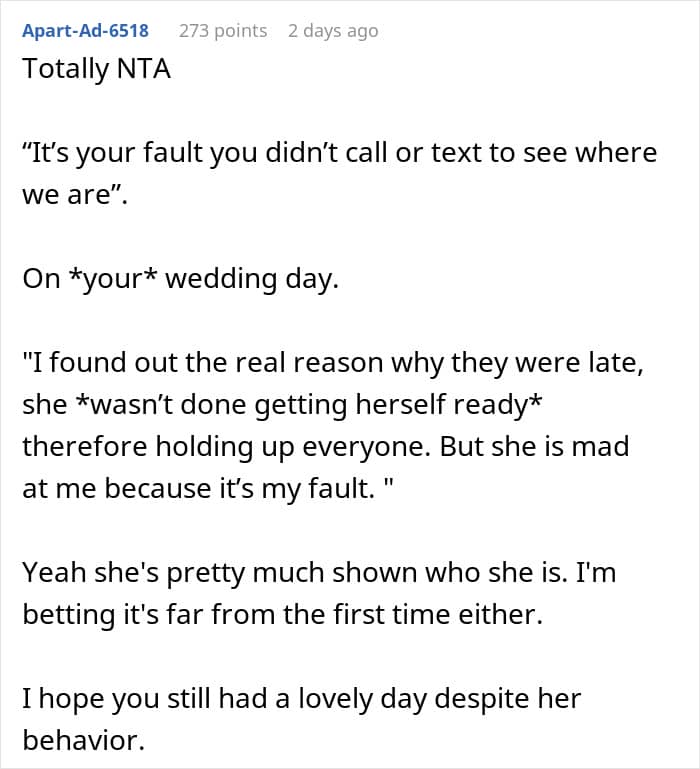
Task: Click the line 'therefore holding up everyone'
Action: pyautogui.click(x=326, y=447)
